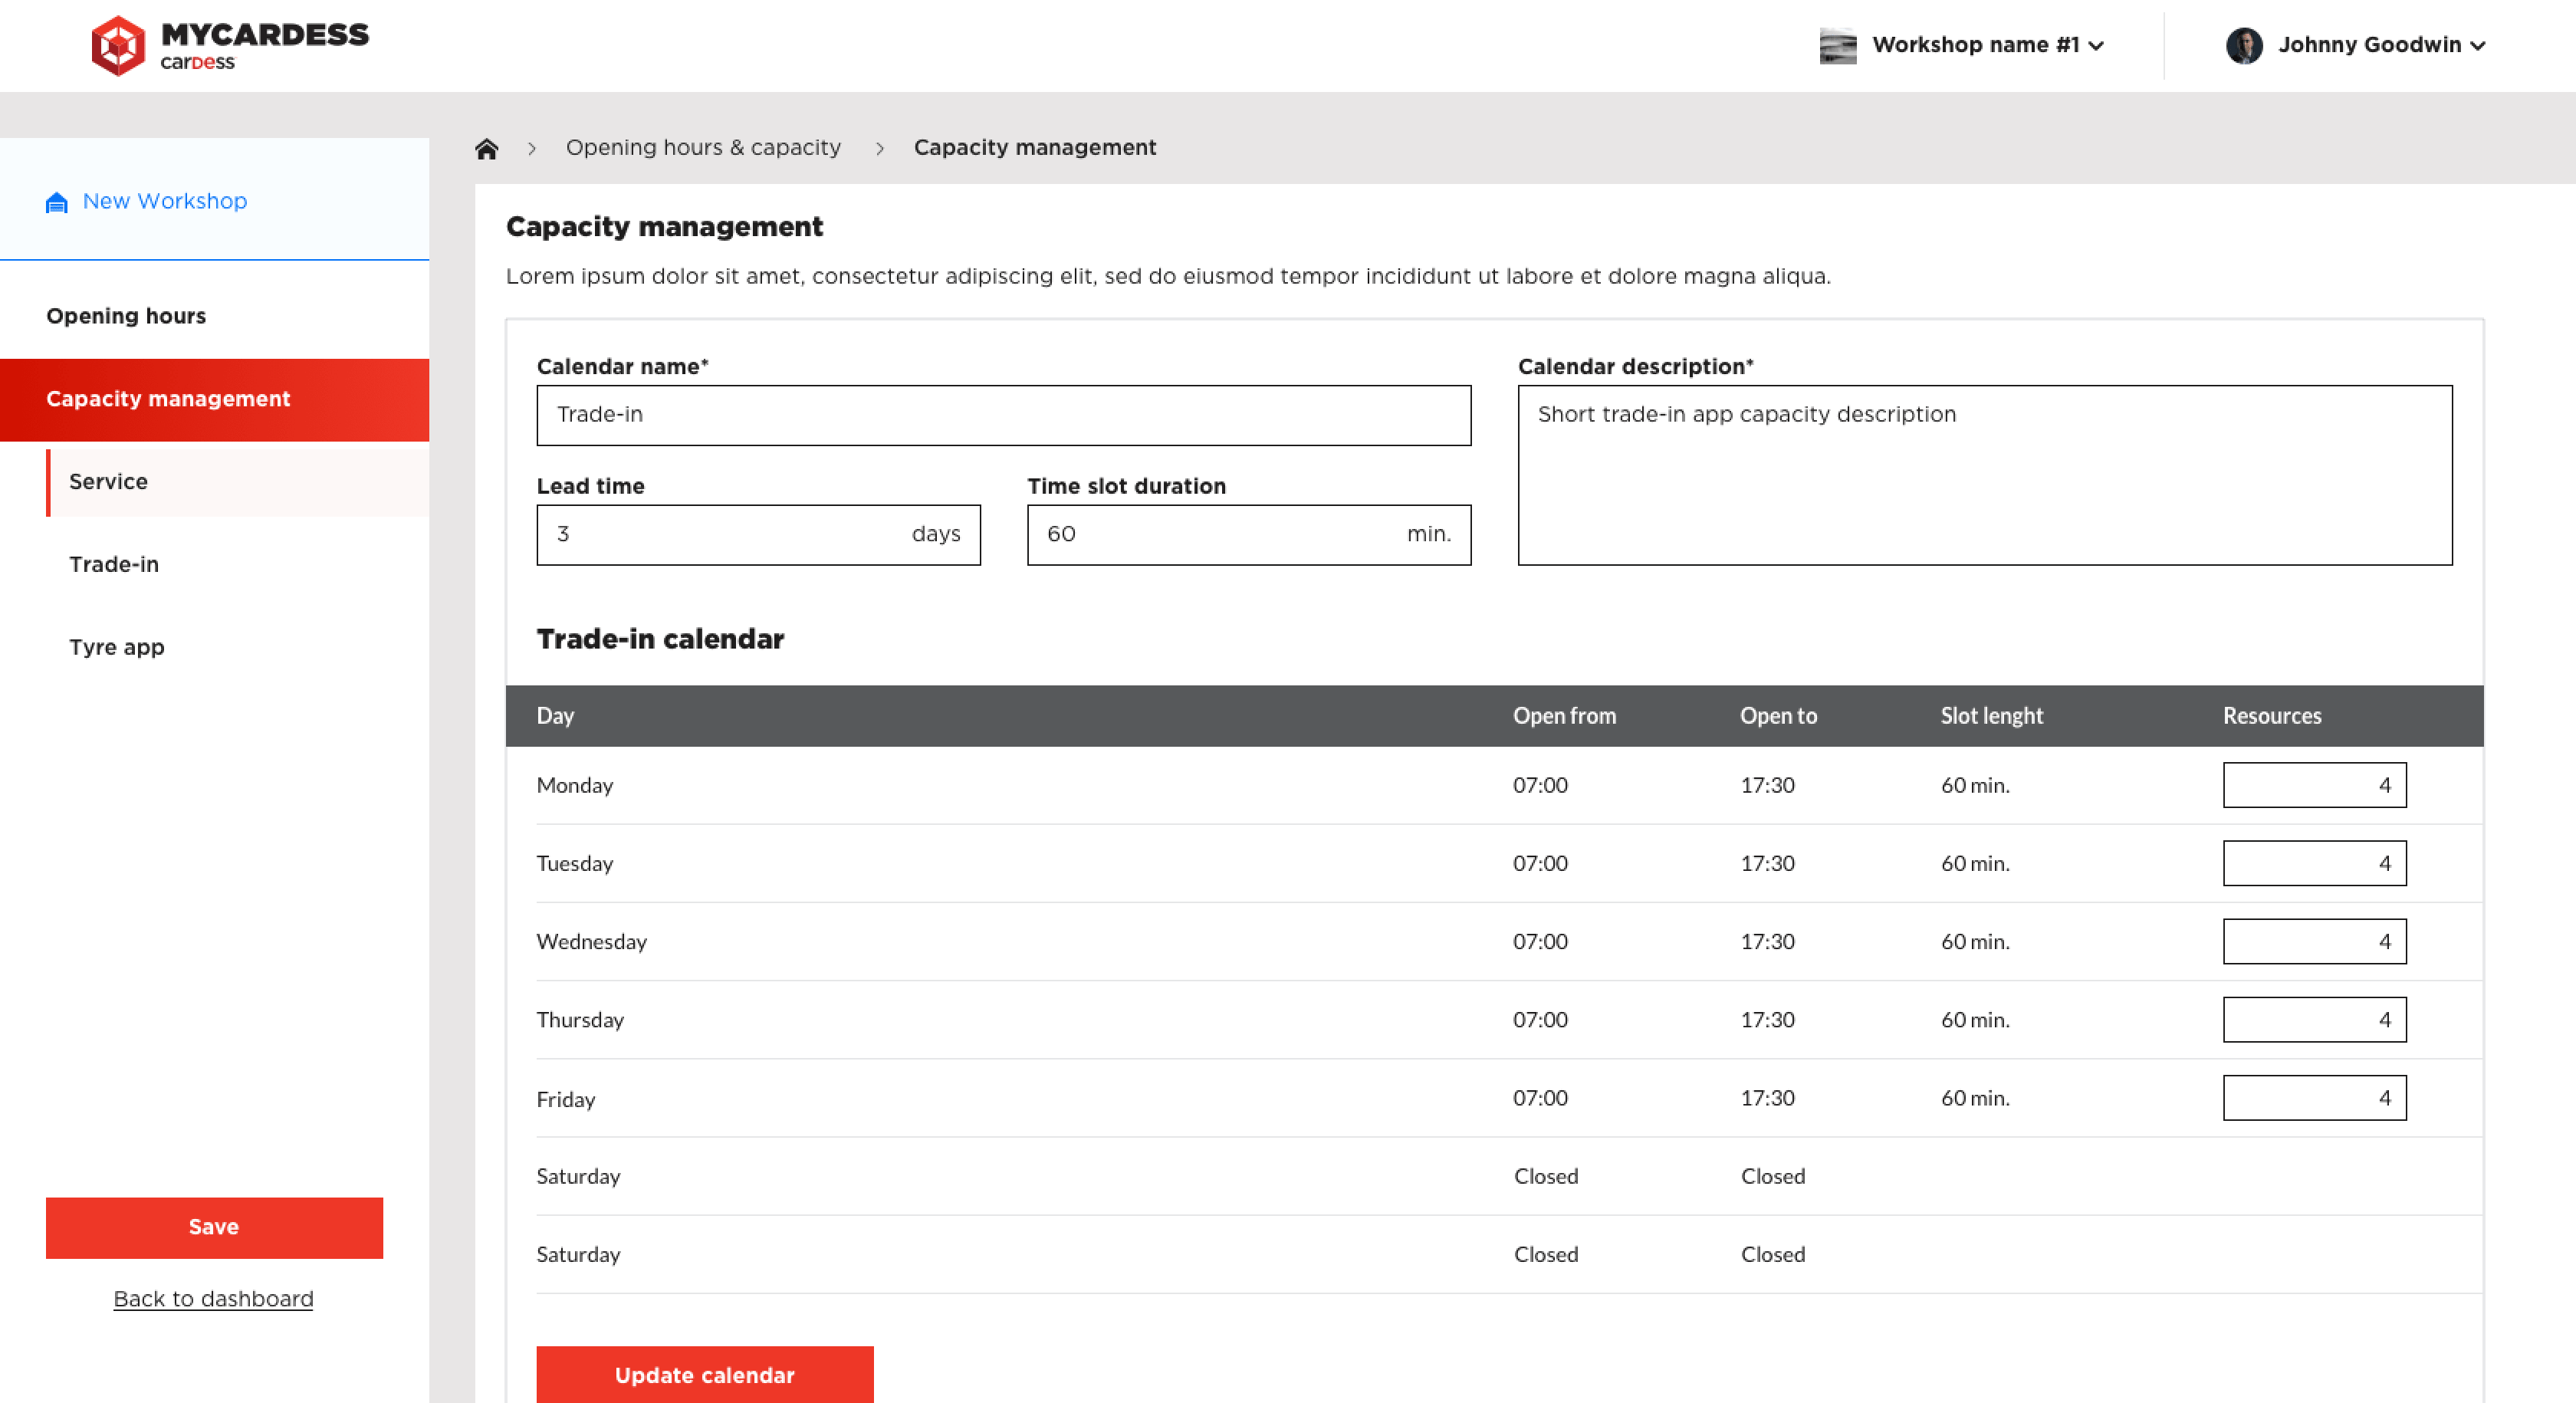Focus the Calendar name input field
Image resolution: width=2576 pixels, height=1403 pixels.
coord(1004,415)
